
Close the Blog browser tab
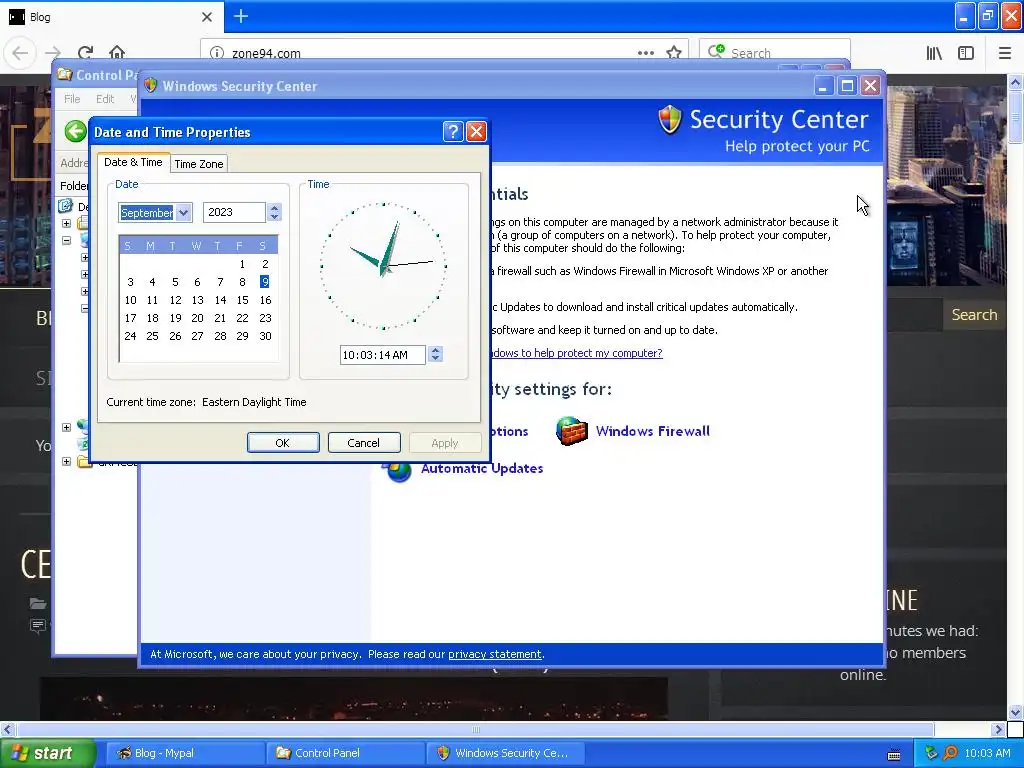tap(207, 17)
